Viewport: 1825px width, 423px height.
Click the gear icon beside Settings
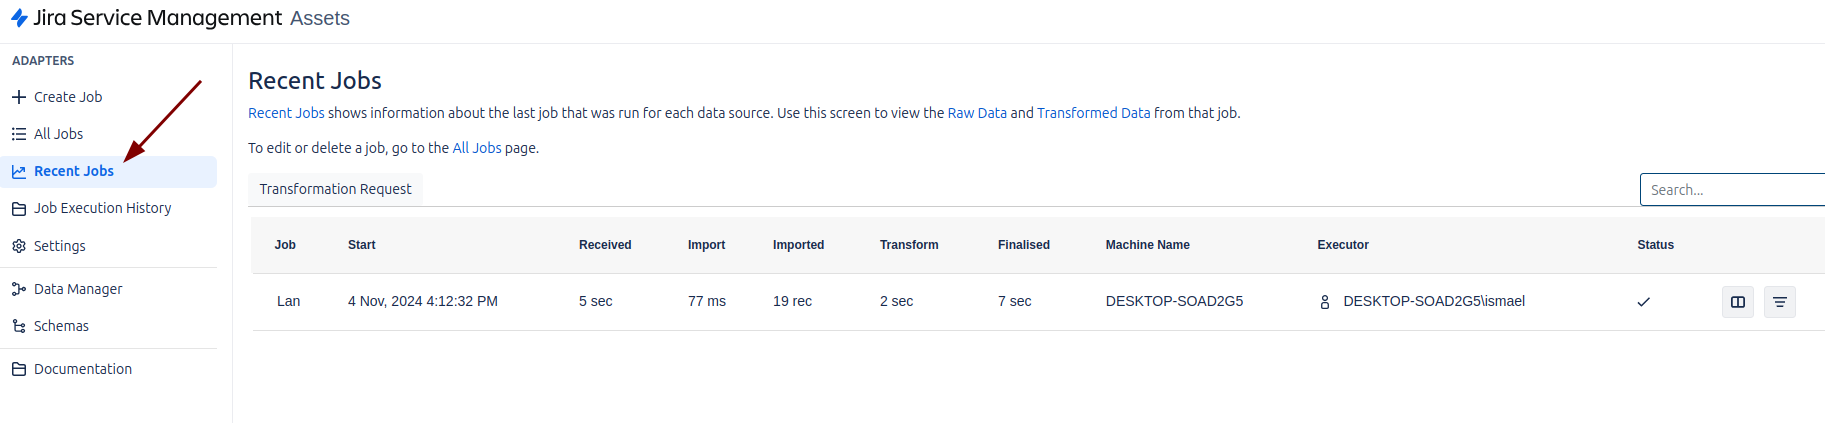pos(19,246)
